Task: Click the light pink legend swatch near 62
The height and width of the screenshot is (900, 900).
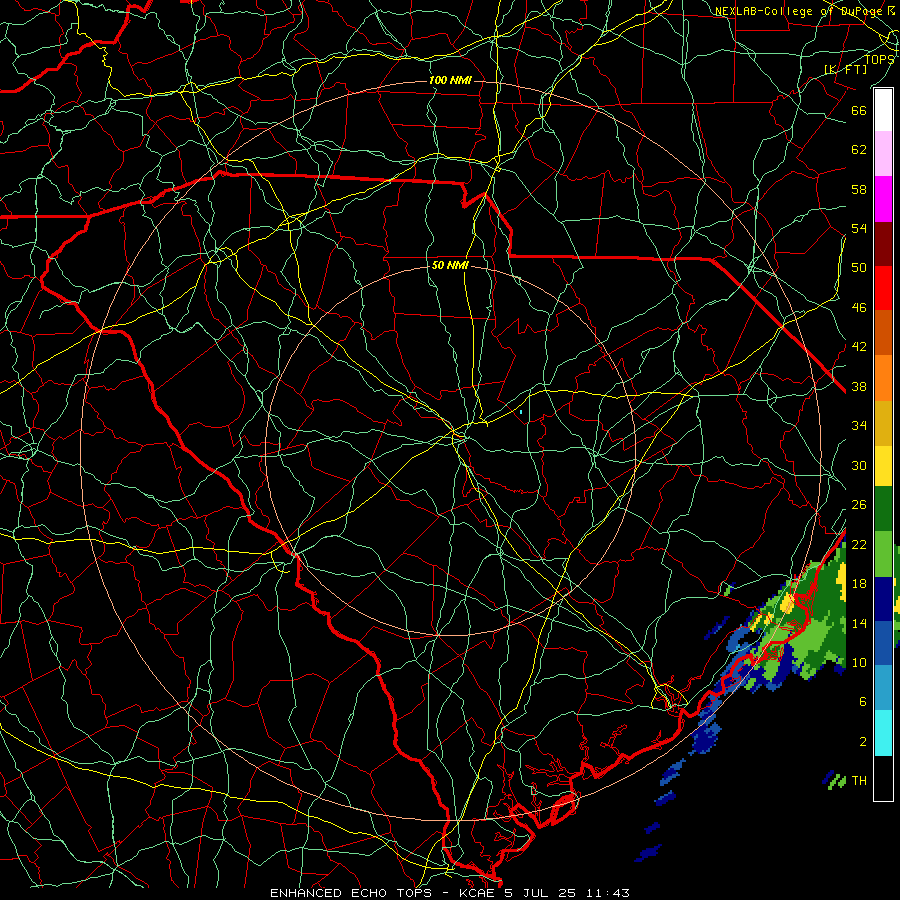Action: 883,154
